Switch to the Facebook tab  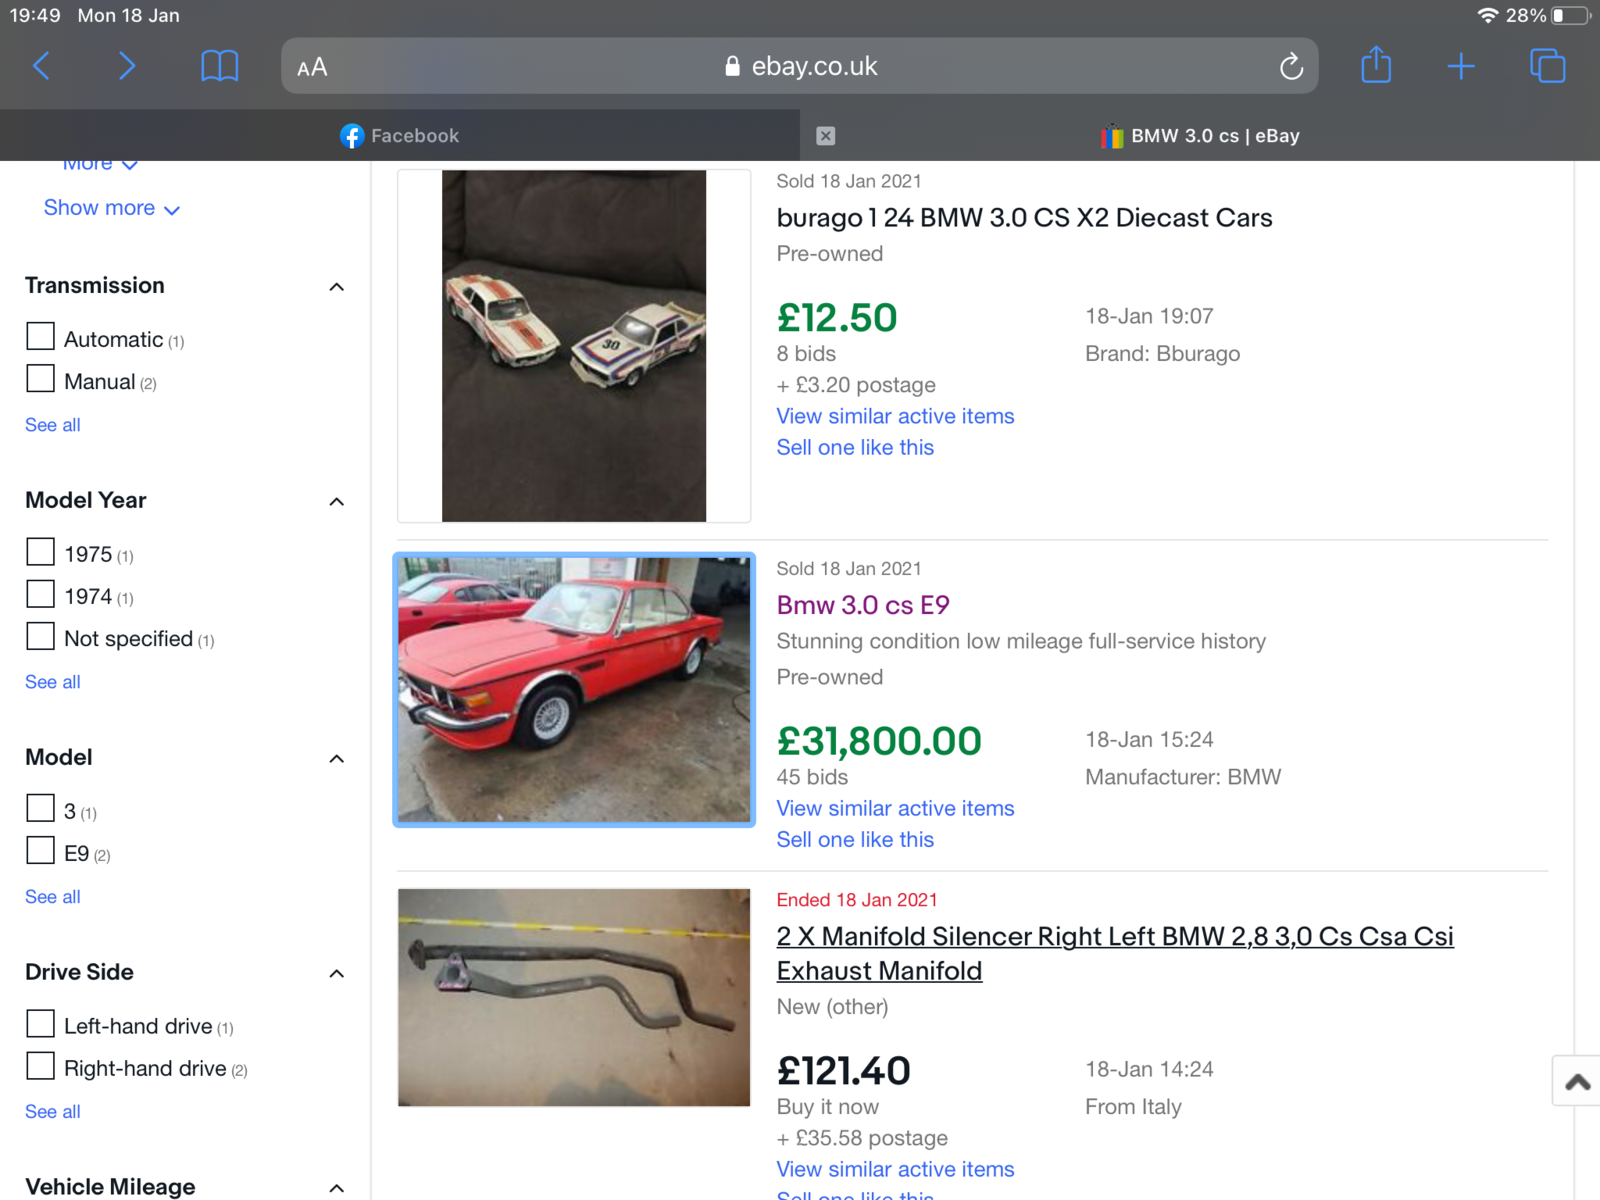[x=400, y=136]
